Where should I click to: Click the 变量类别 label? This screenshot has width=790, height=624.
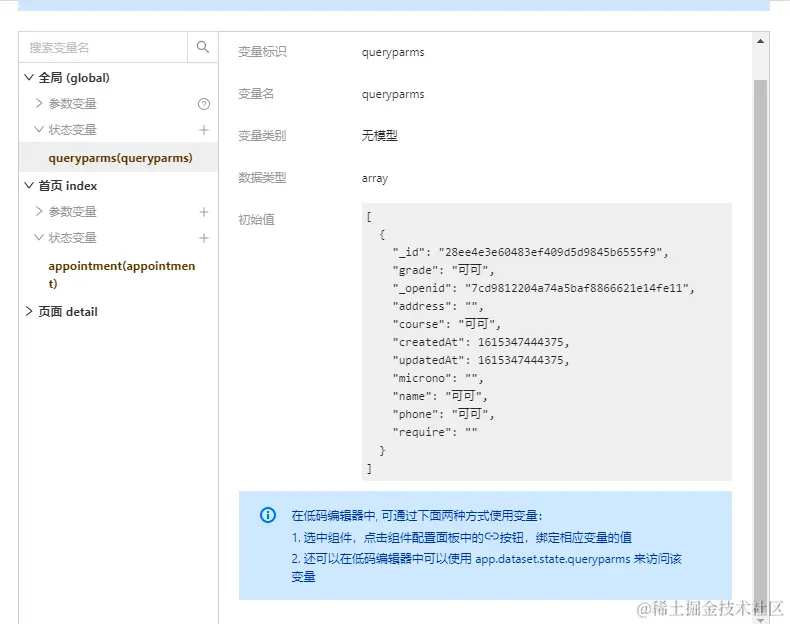262,135
